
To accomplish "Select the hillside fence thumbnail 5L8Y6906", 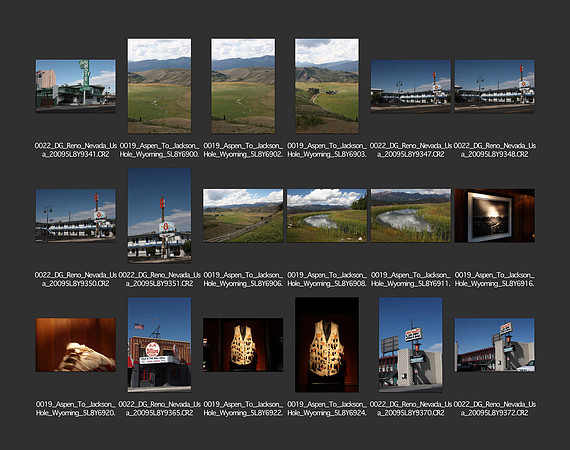I will [243, 215].
